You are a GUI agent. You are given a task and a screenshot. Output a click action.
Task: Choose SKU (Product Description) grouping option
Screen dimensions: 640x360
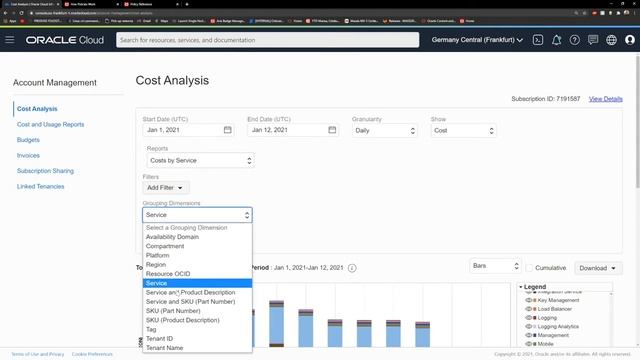(197, 320)
